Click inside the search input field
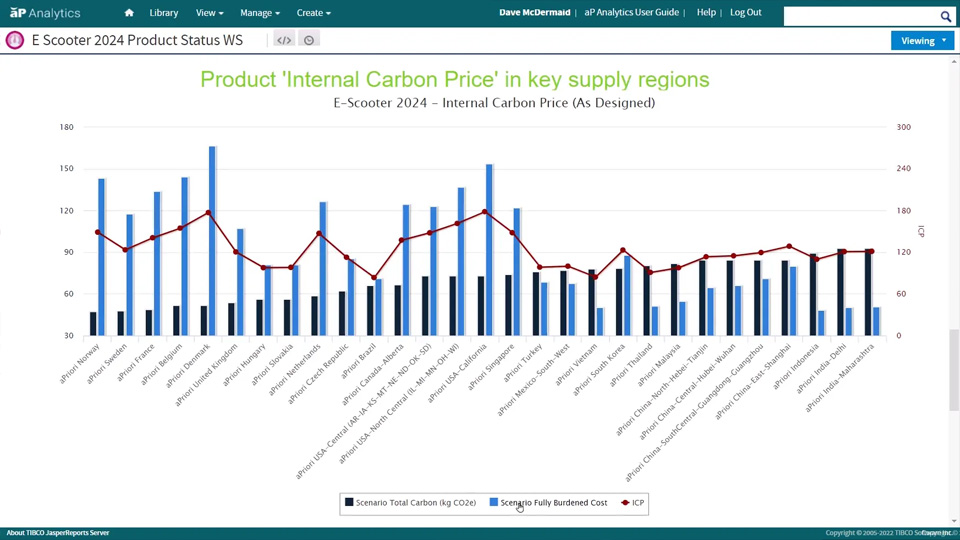This screenshot has width=960, height=540. tap(860, 16)
